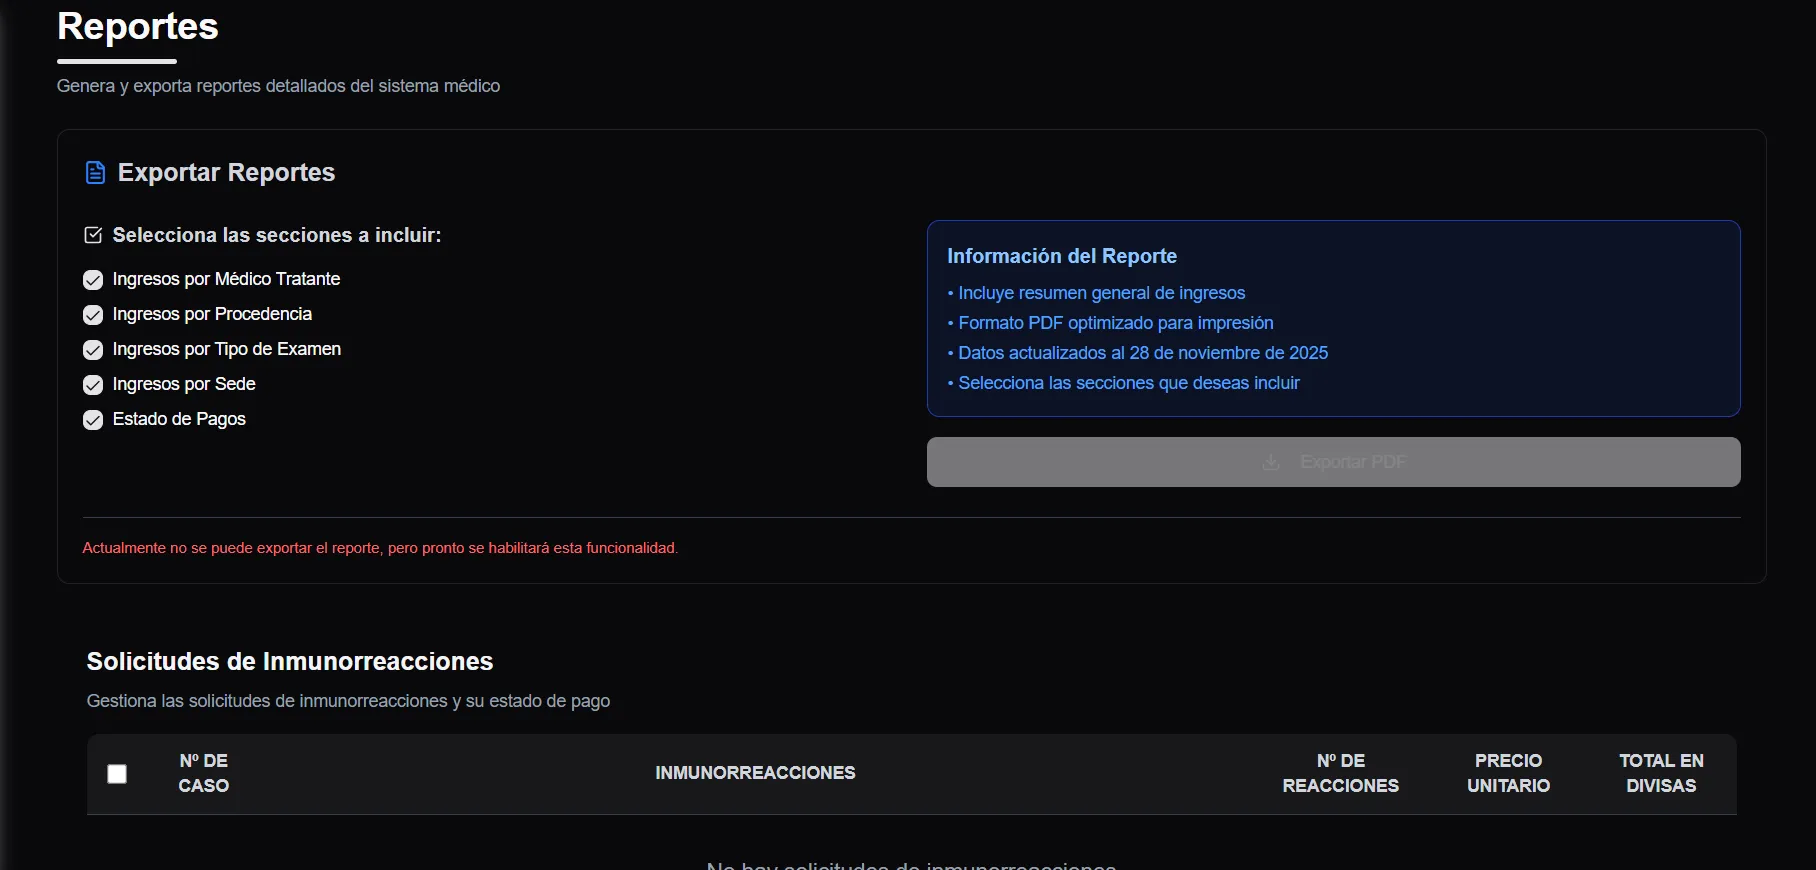Click the Información del Reporte heading
Image resolution: width=1816 pixels, height=870 pixels.
pos(1062,256)
